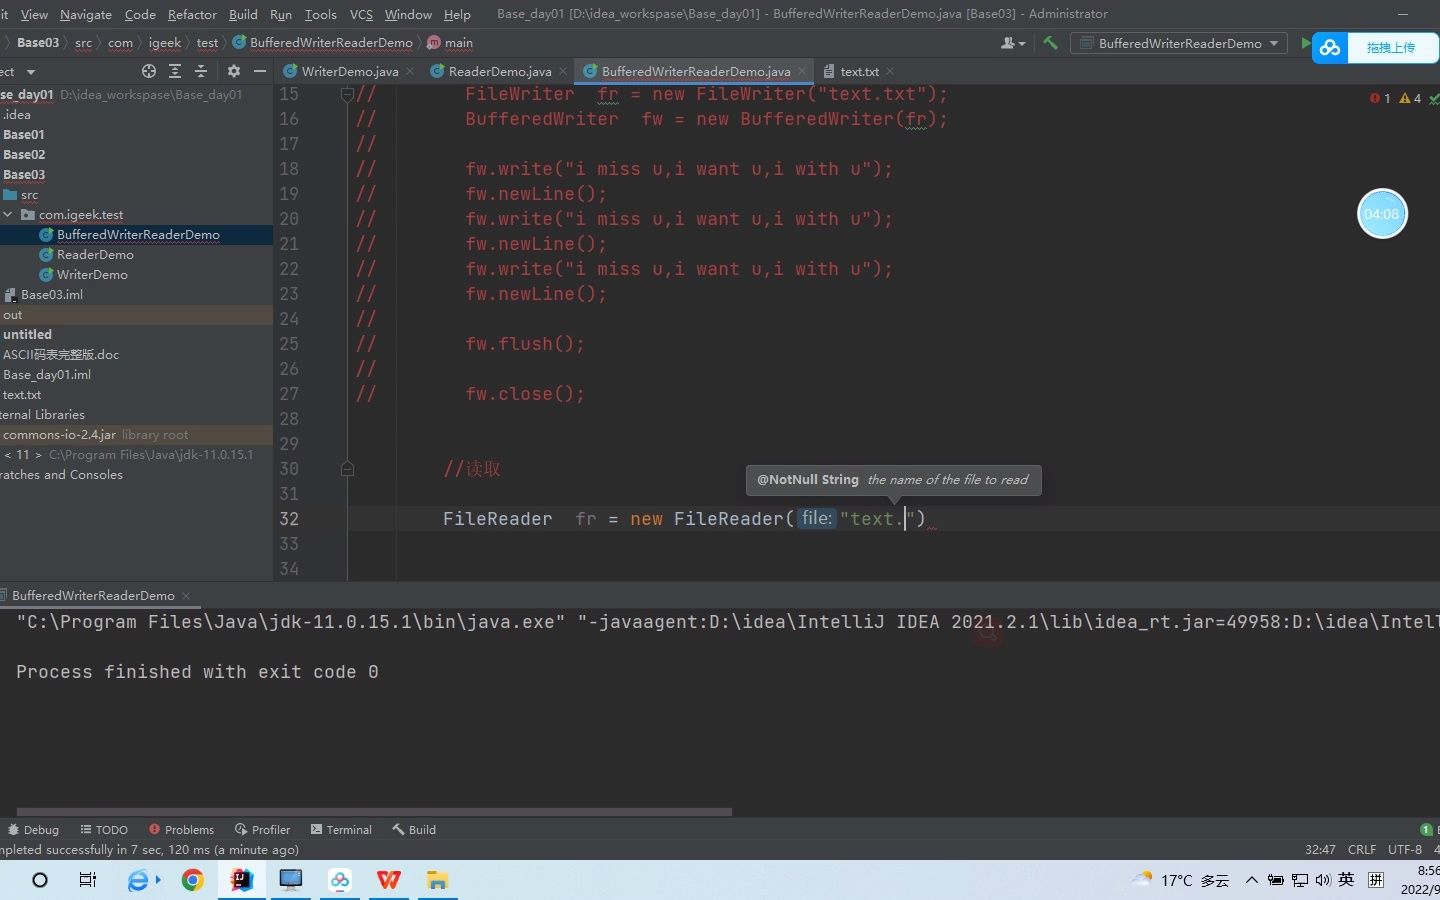Click the Baidu cloud icon on taskbar

(340, 880)
